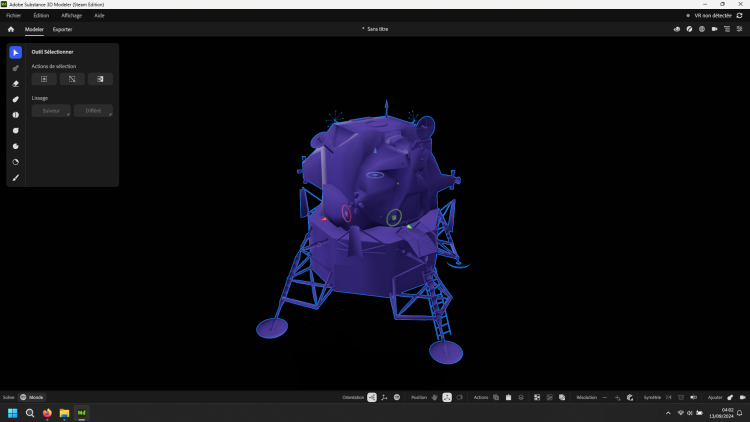The image size is (750, 422).
Task: Click the Modèle scene button
Action: point(32,397)
